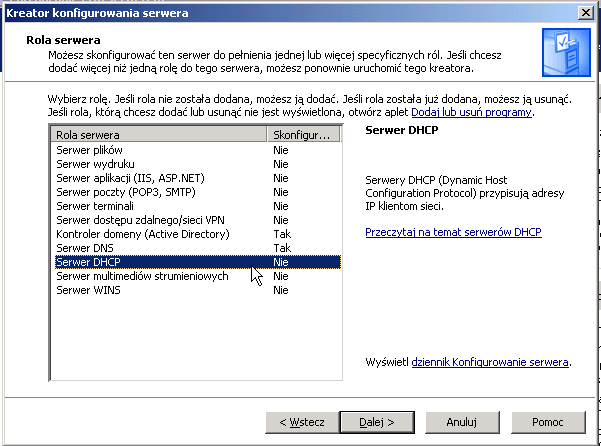The image size is (601, 446).
Task: Open Dodaj lub usuń programy link
Action: click(471, 112)
